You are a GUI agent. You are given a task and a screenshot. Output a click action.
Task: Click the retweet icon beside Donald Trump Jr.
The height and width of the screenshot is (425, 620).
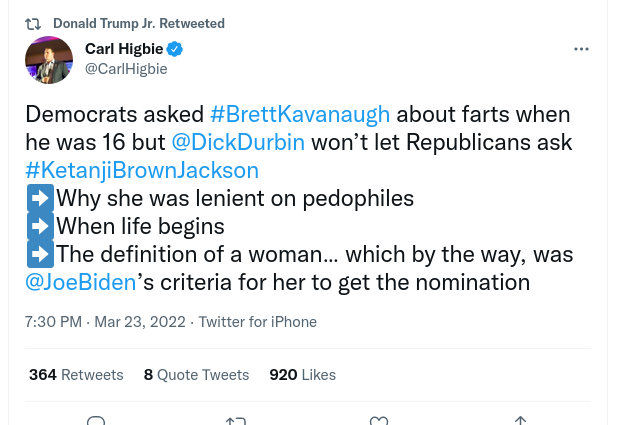[33, 24]
